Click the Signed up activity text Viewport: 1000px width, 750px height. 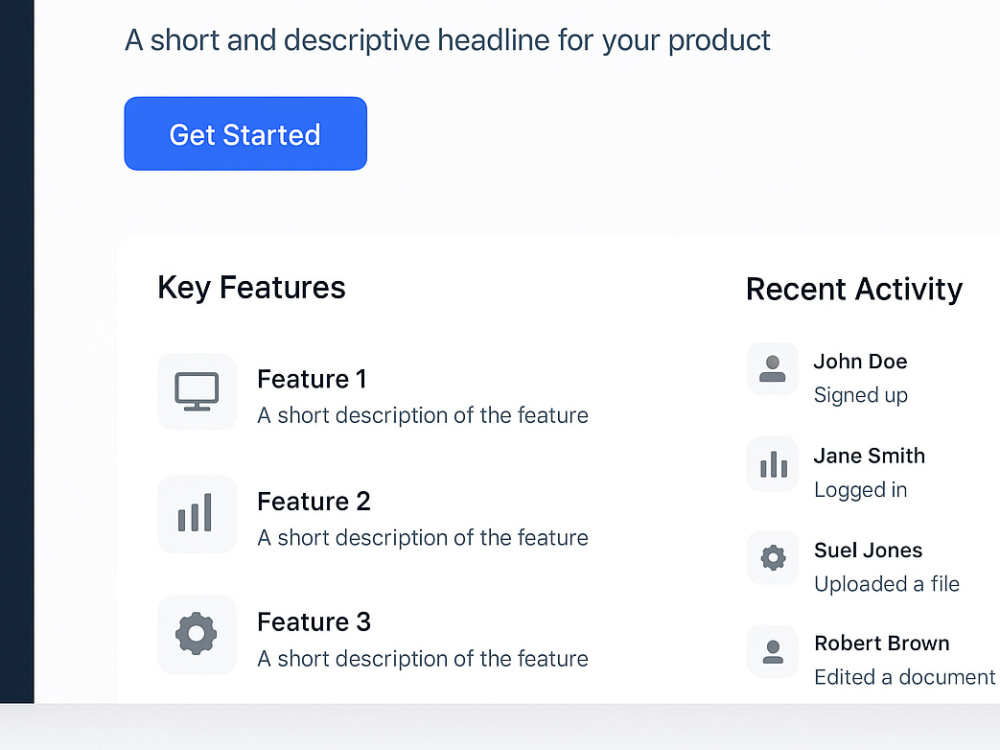point(861,395)
